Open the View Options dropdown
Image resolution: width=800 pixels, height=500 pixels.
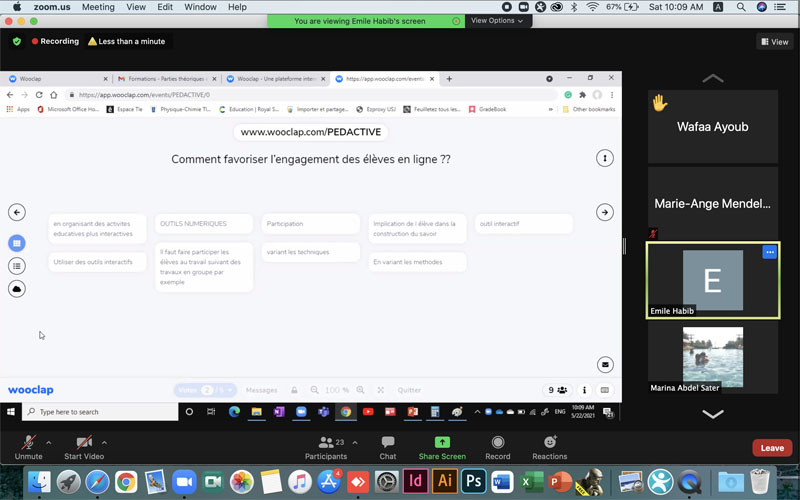pos(497,20)
